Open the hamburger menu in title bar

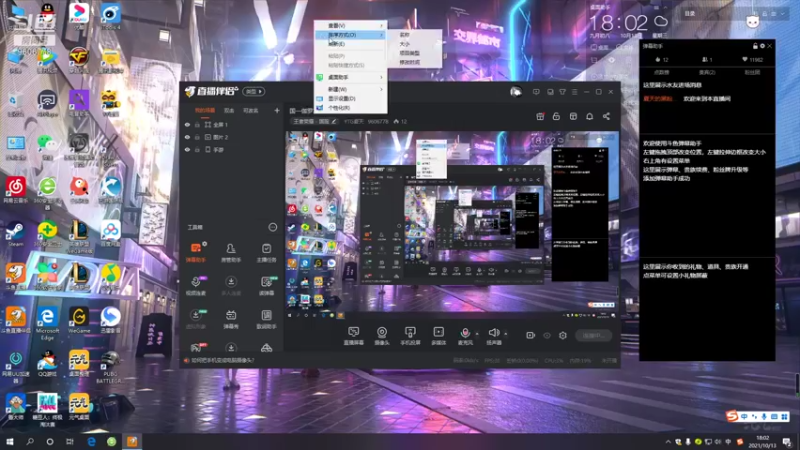point(574,92)
